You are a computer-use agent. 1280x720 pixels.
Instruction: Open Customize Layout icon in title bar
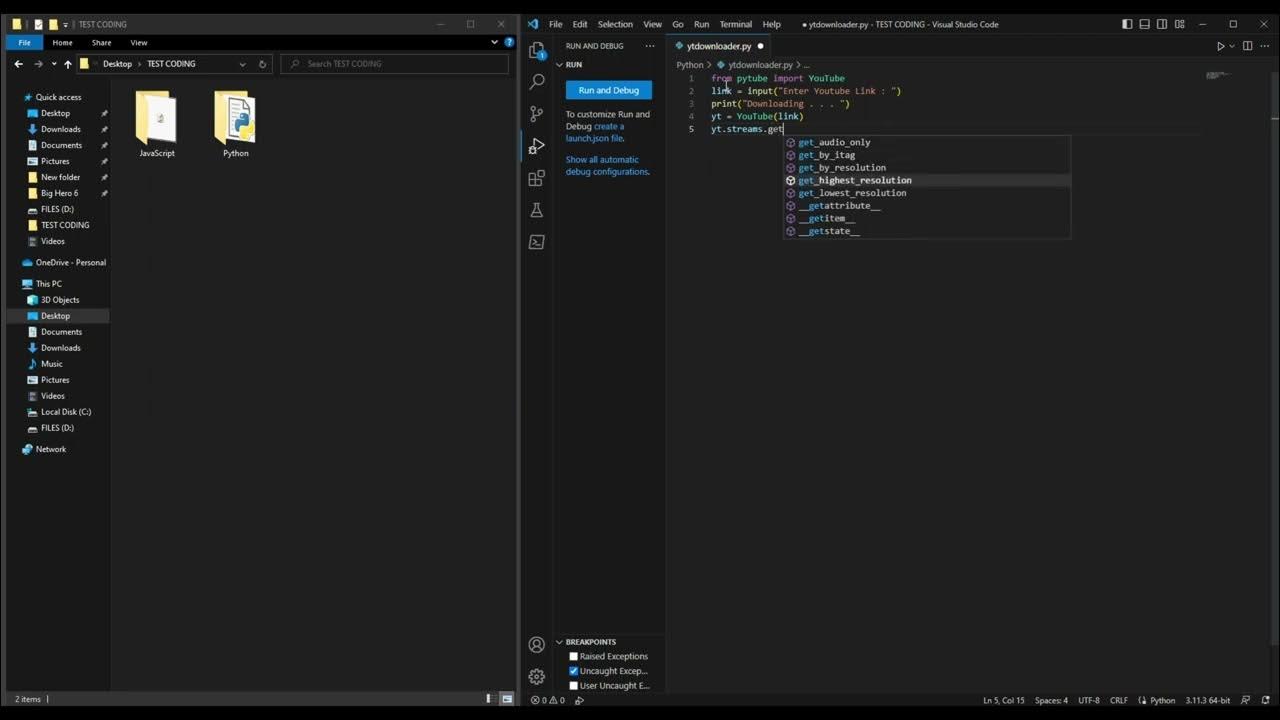1181,24
